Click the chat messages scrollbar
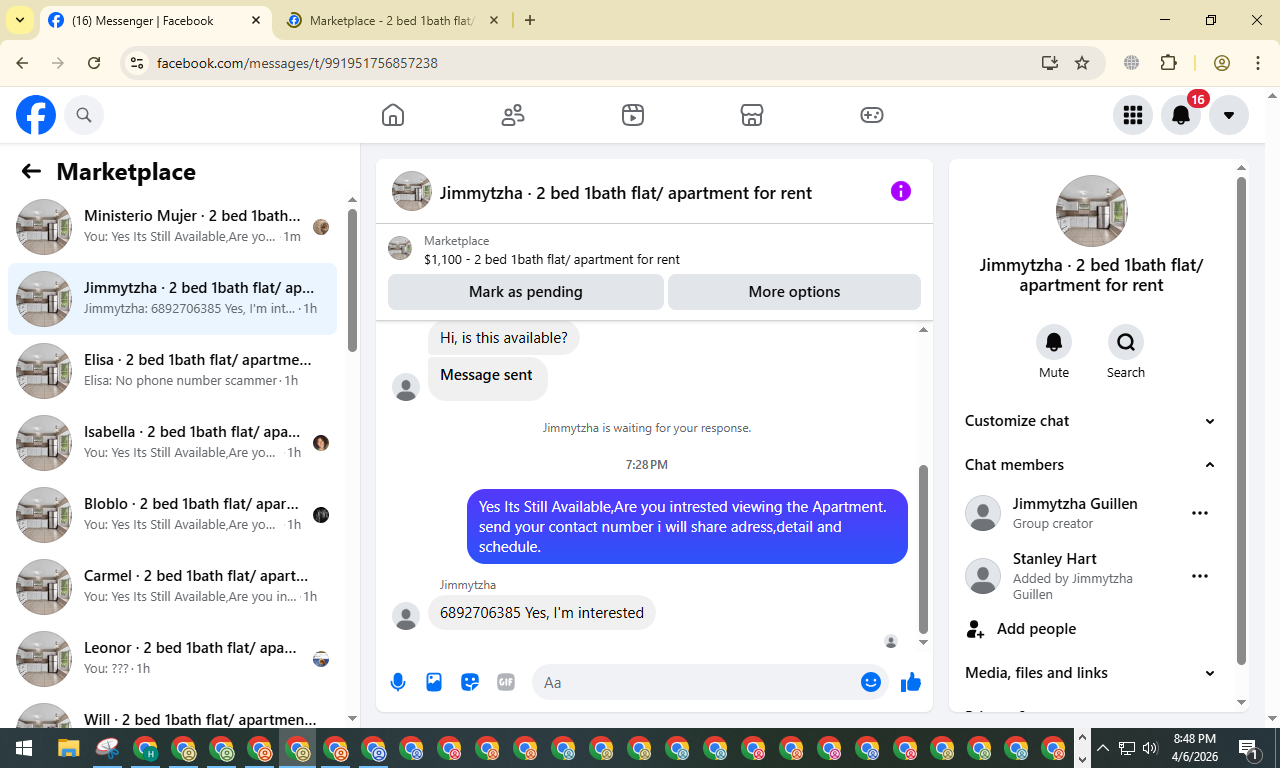The height and width of the screenshot is (768, 1280). click(x=923, y=548)
